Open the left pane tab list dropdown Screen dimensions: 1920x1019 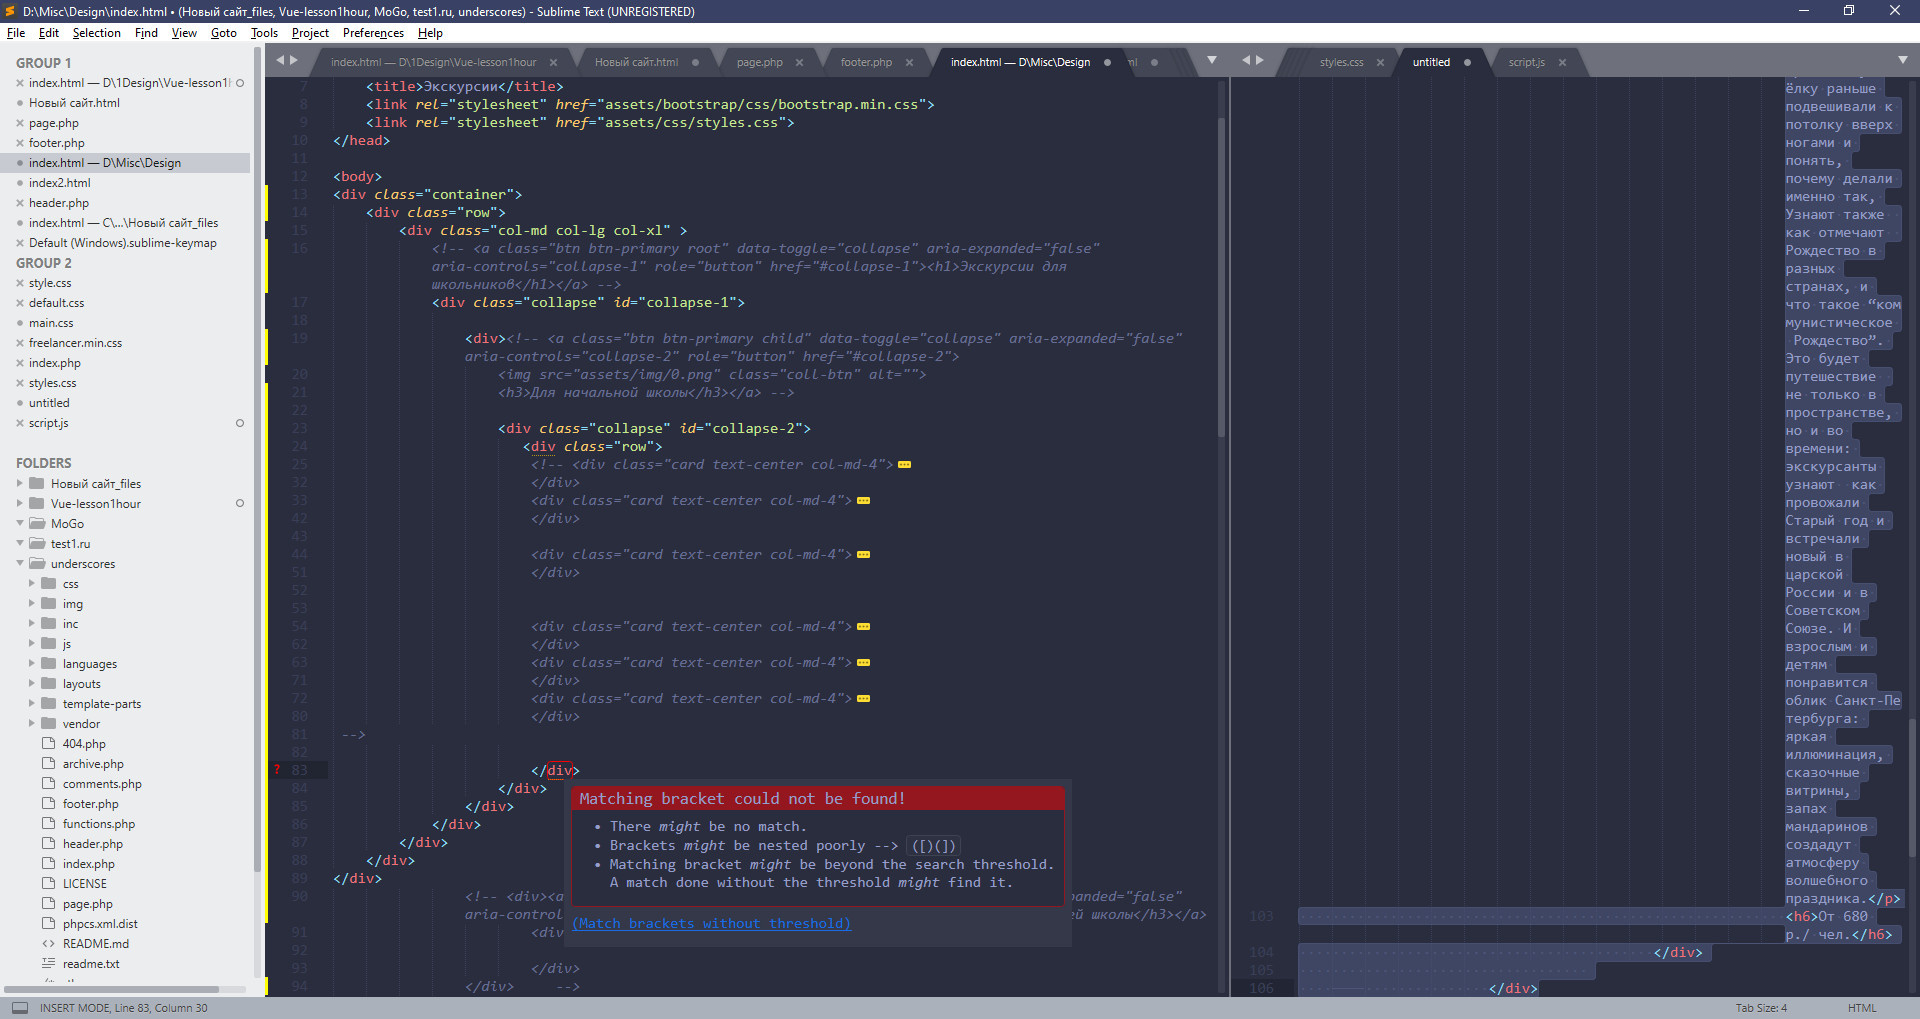pyautogui.click(x=1212, y=60)
